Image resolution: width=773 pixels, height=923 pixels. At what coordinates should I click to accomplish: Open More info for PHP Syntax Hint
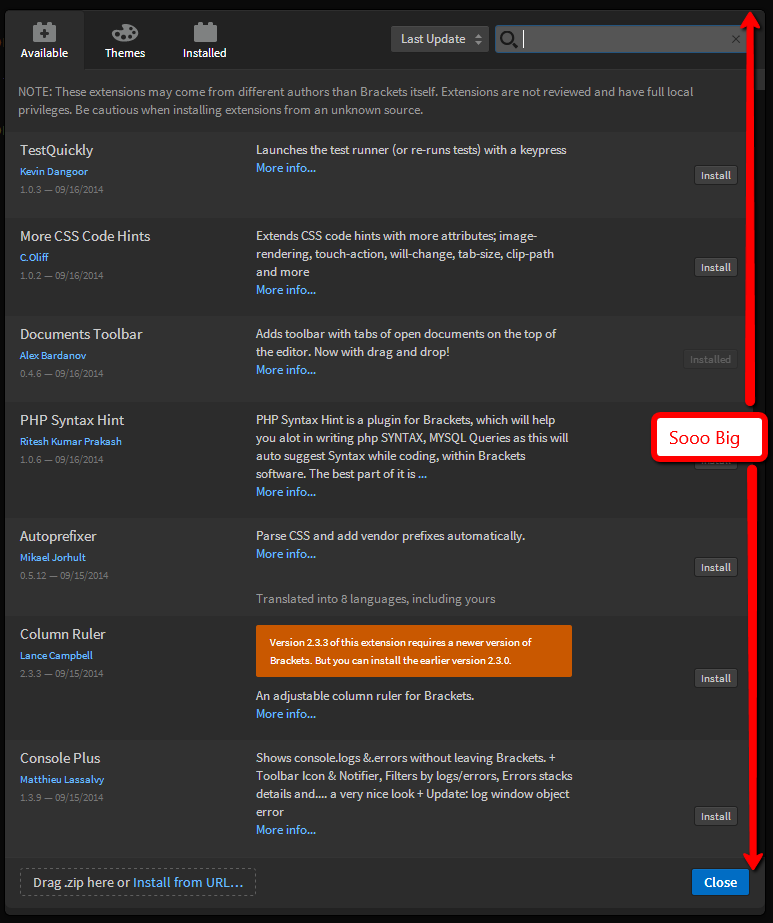[286, 492]
